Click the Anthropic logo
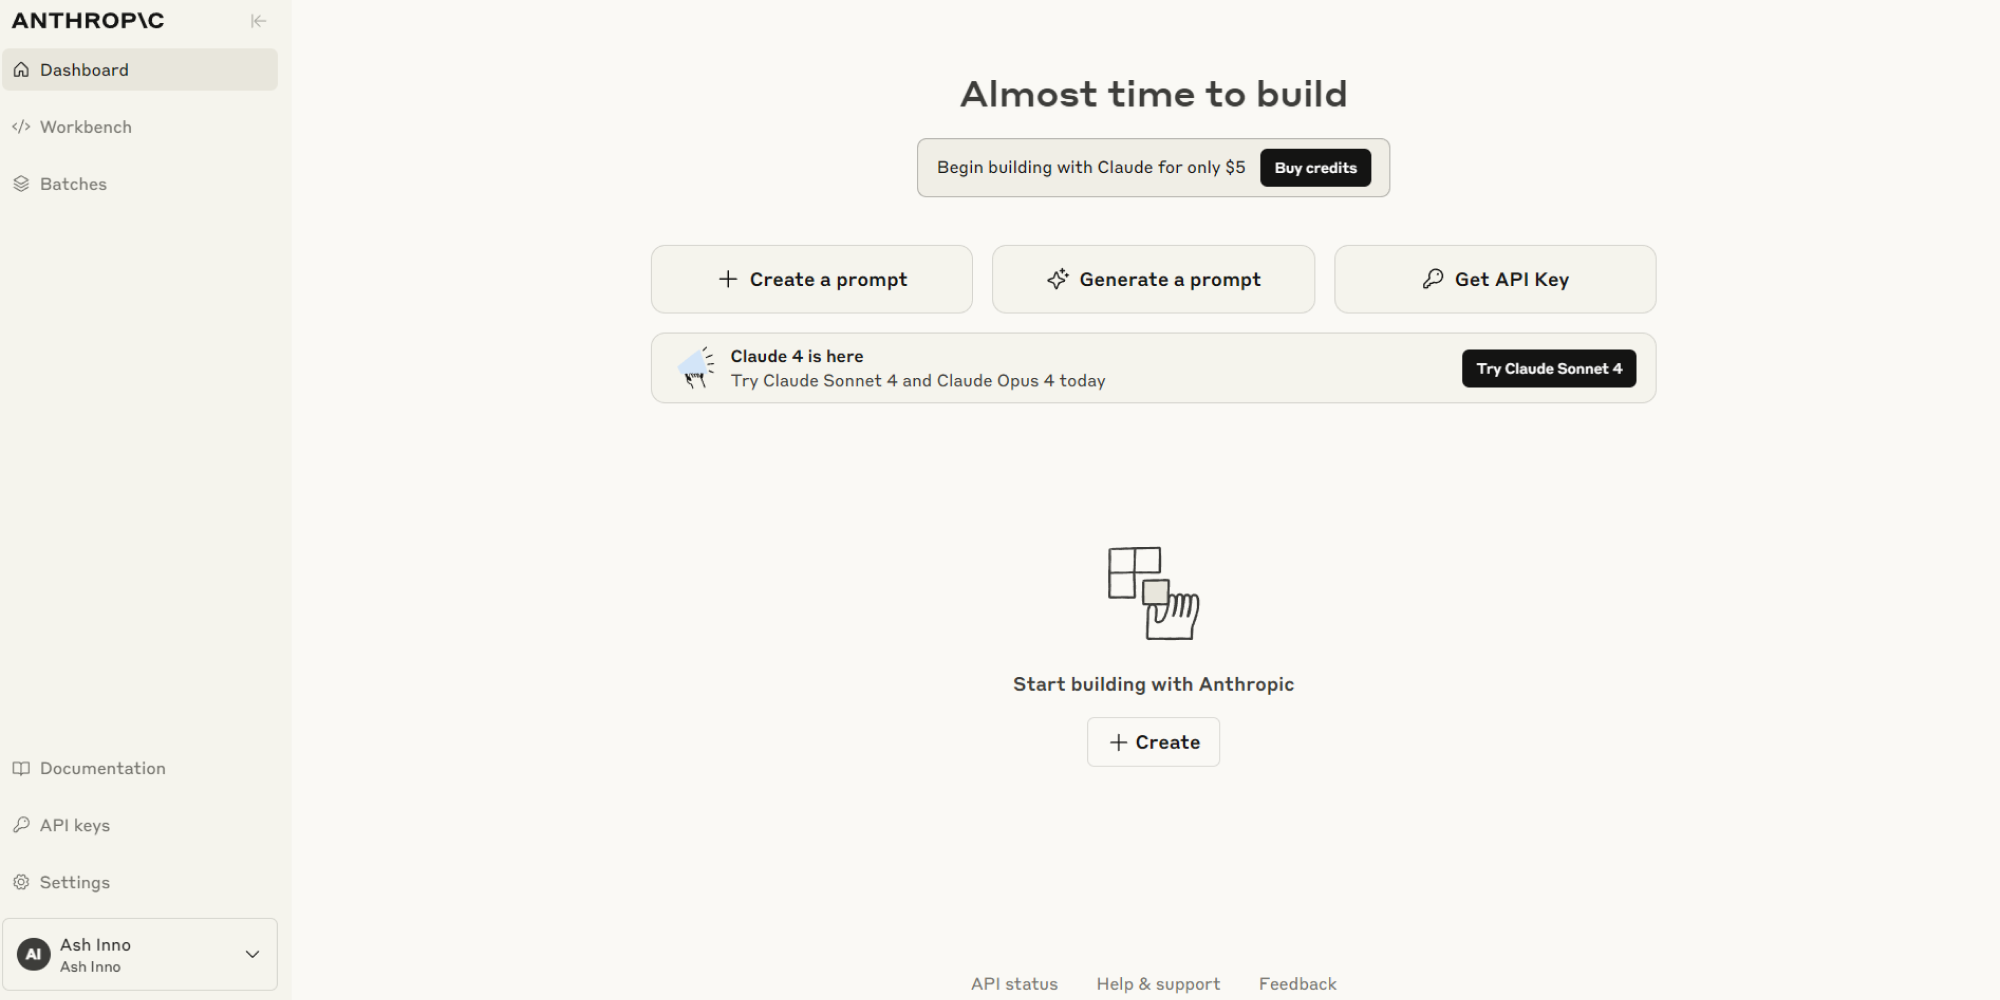 coord(88,21)
